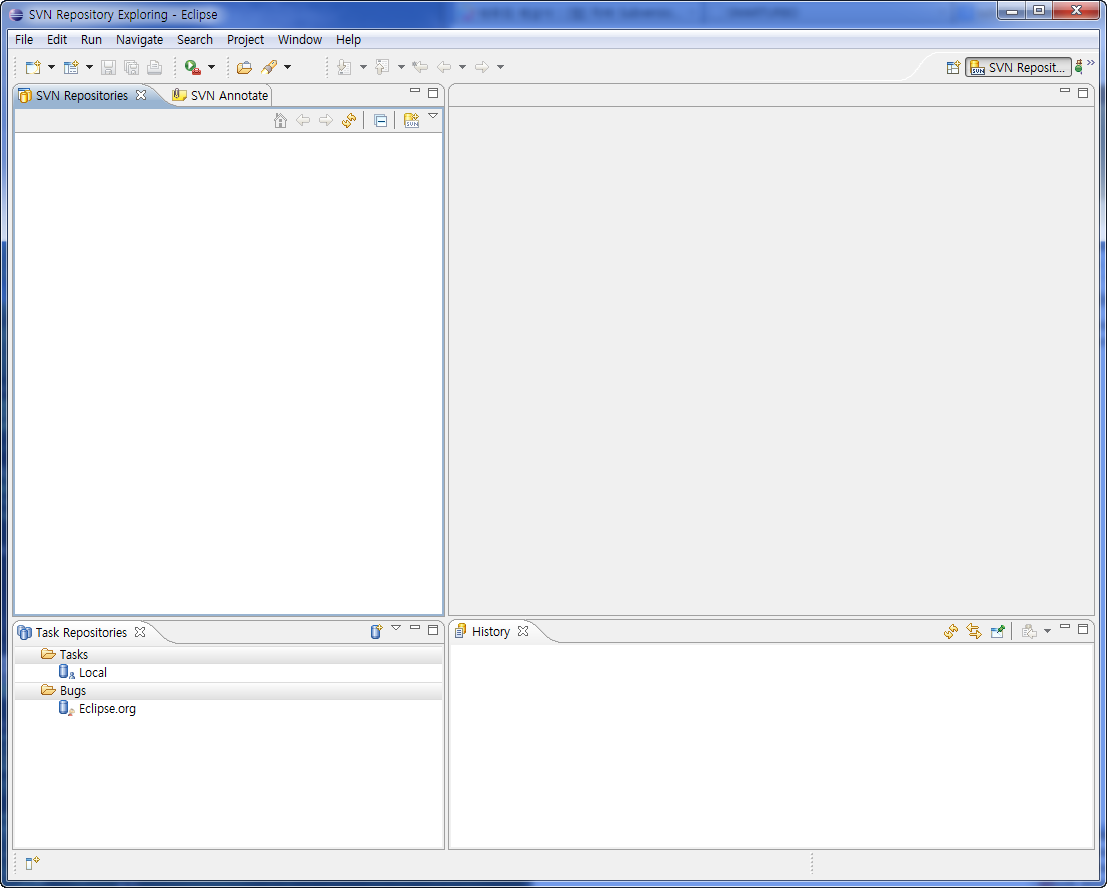Screen dimensions: 1107x888
Task: Select the SVN Repository perspective button
Action: [x=1018, y=68]
